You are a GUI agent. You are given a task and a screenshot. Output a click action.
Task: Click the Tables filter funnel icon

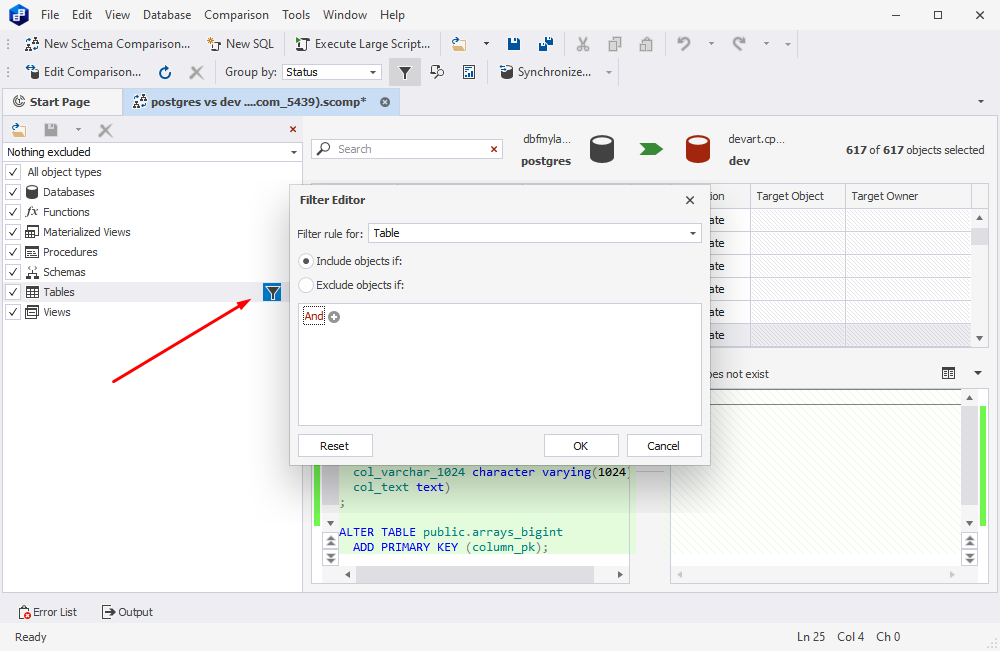point(272,293)
